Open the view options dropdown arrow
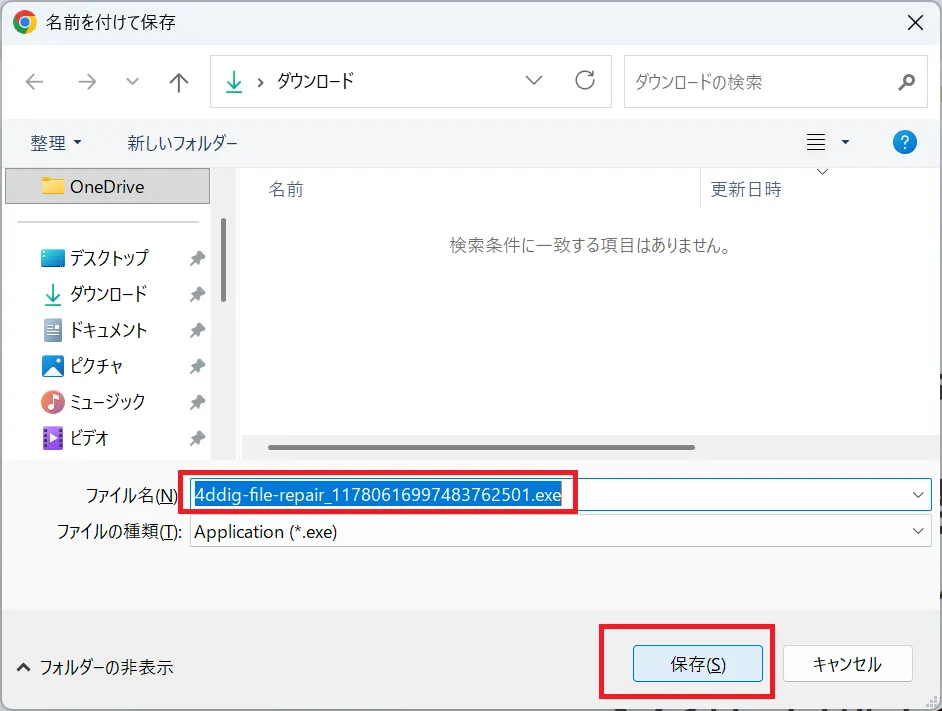942x711 pixels. (845, 142)
